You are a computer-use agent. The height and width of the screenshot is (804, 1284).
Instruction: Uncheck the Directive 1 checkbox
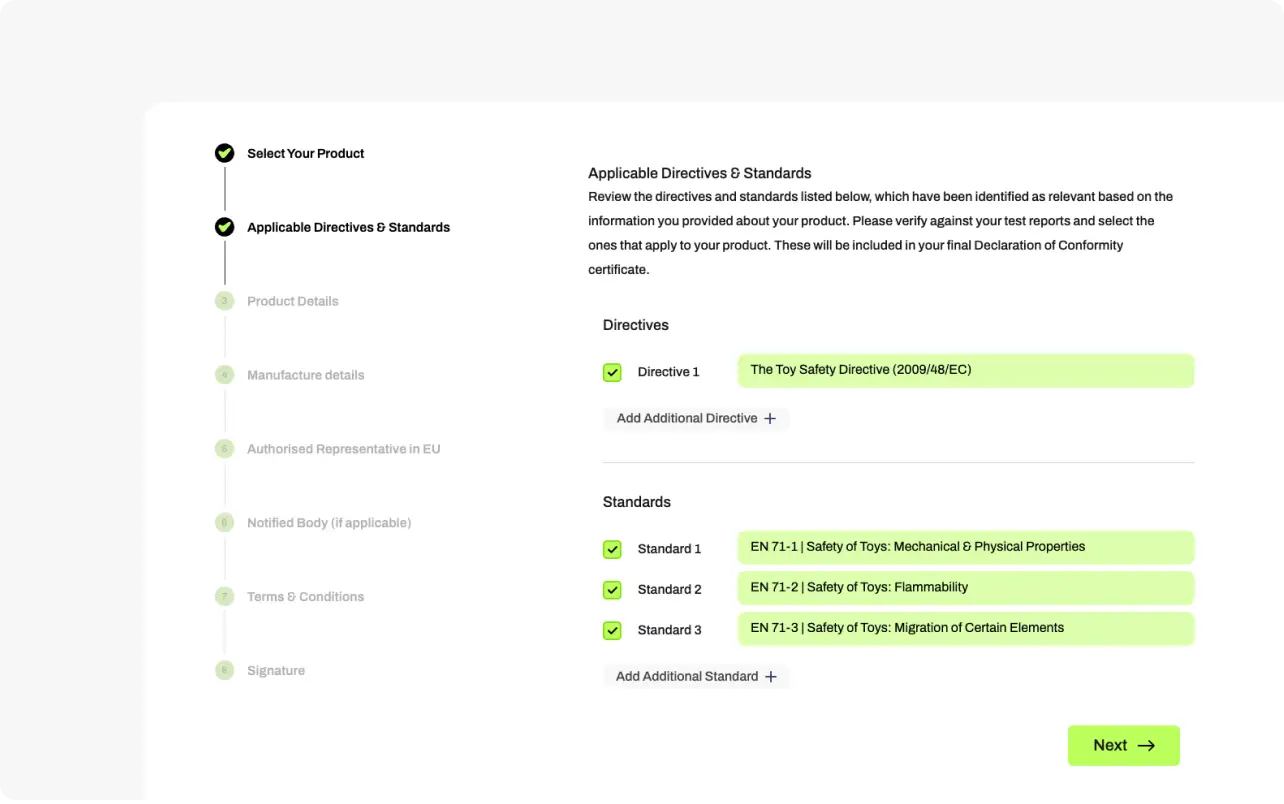click(x=612, y=372)
